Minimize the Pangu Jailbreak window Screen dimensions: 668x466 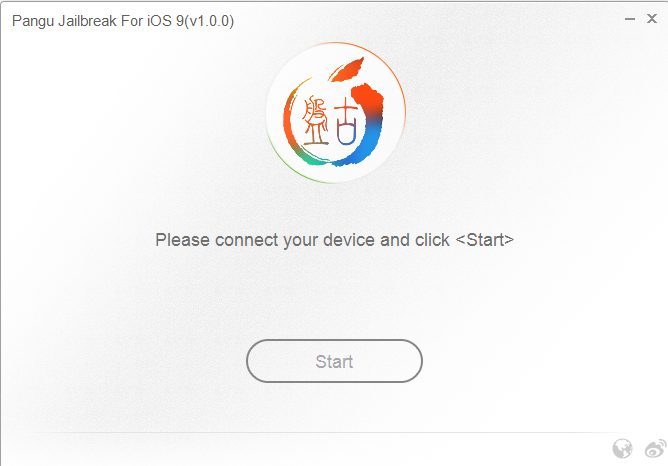pos(628,20)
